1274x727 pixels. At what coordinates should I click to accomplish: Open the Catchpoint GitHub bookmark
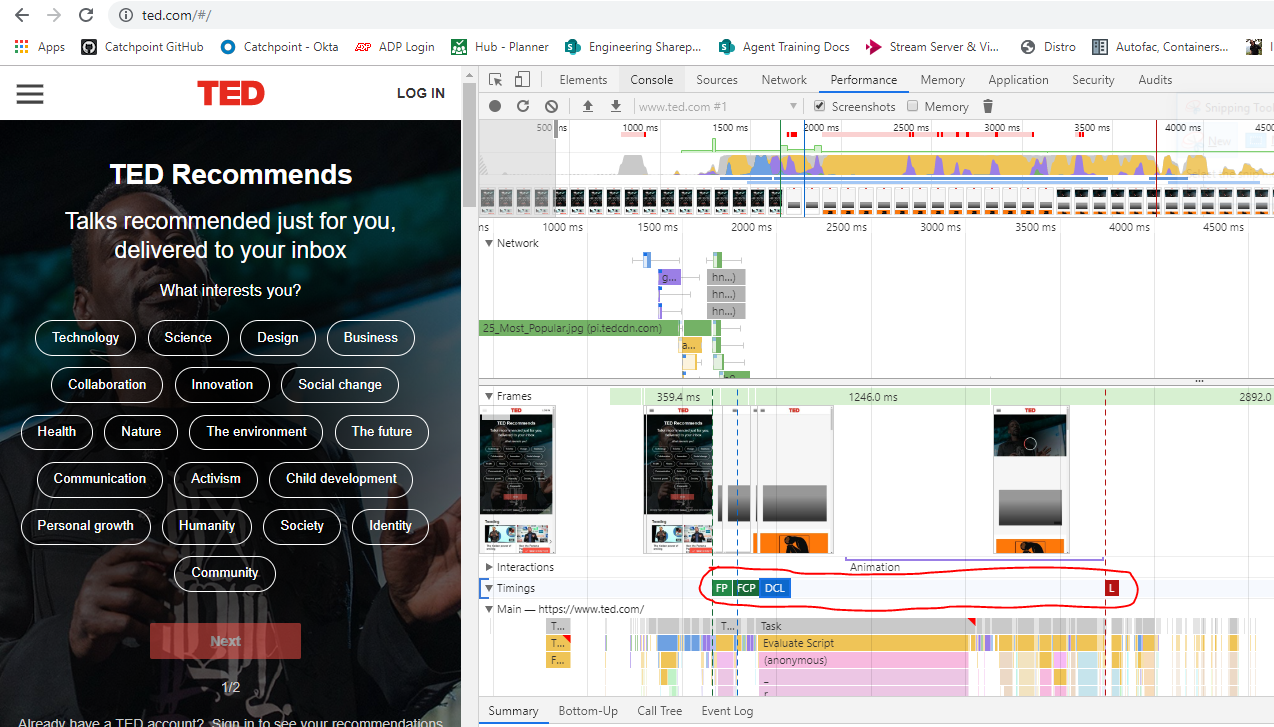[142, 46]
